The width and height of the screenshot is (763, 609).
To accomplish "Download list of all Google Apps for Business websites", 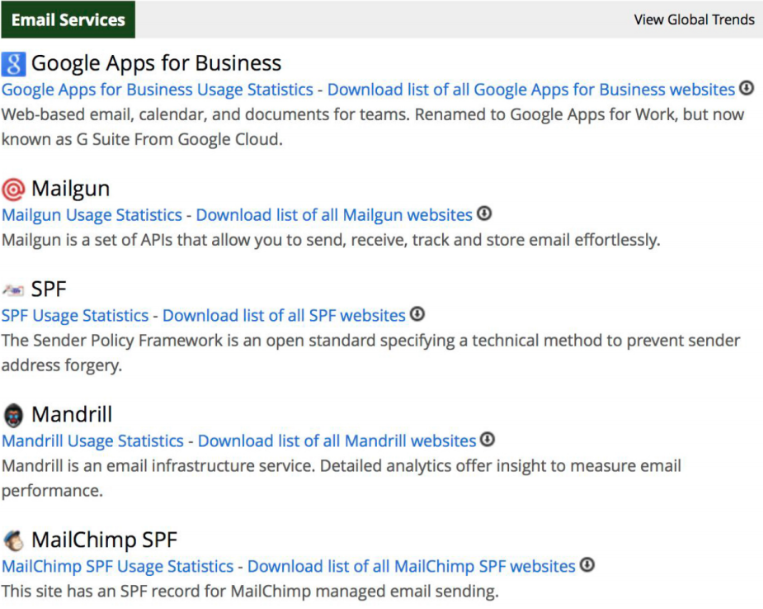I will tap(531, 90).
